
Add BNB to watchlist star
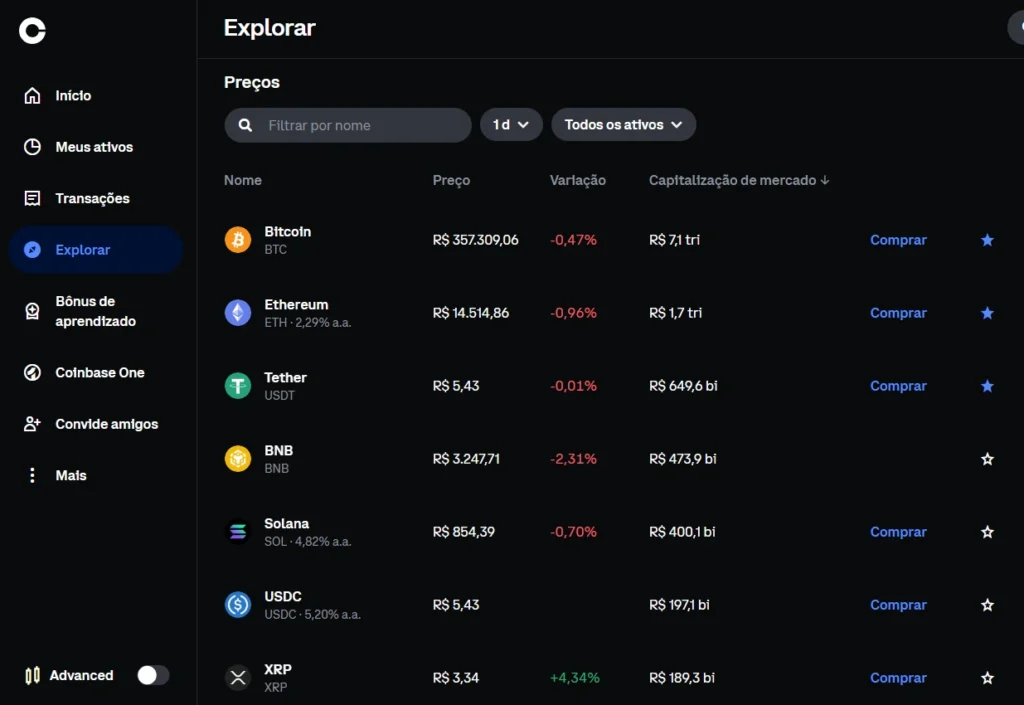click(987, 459)
